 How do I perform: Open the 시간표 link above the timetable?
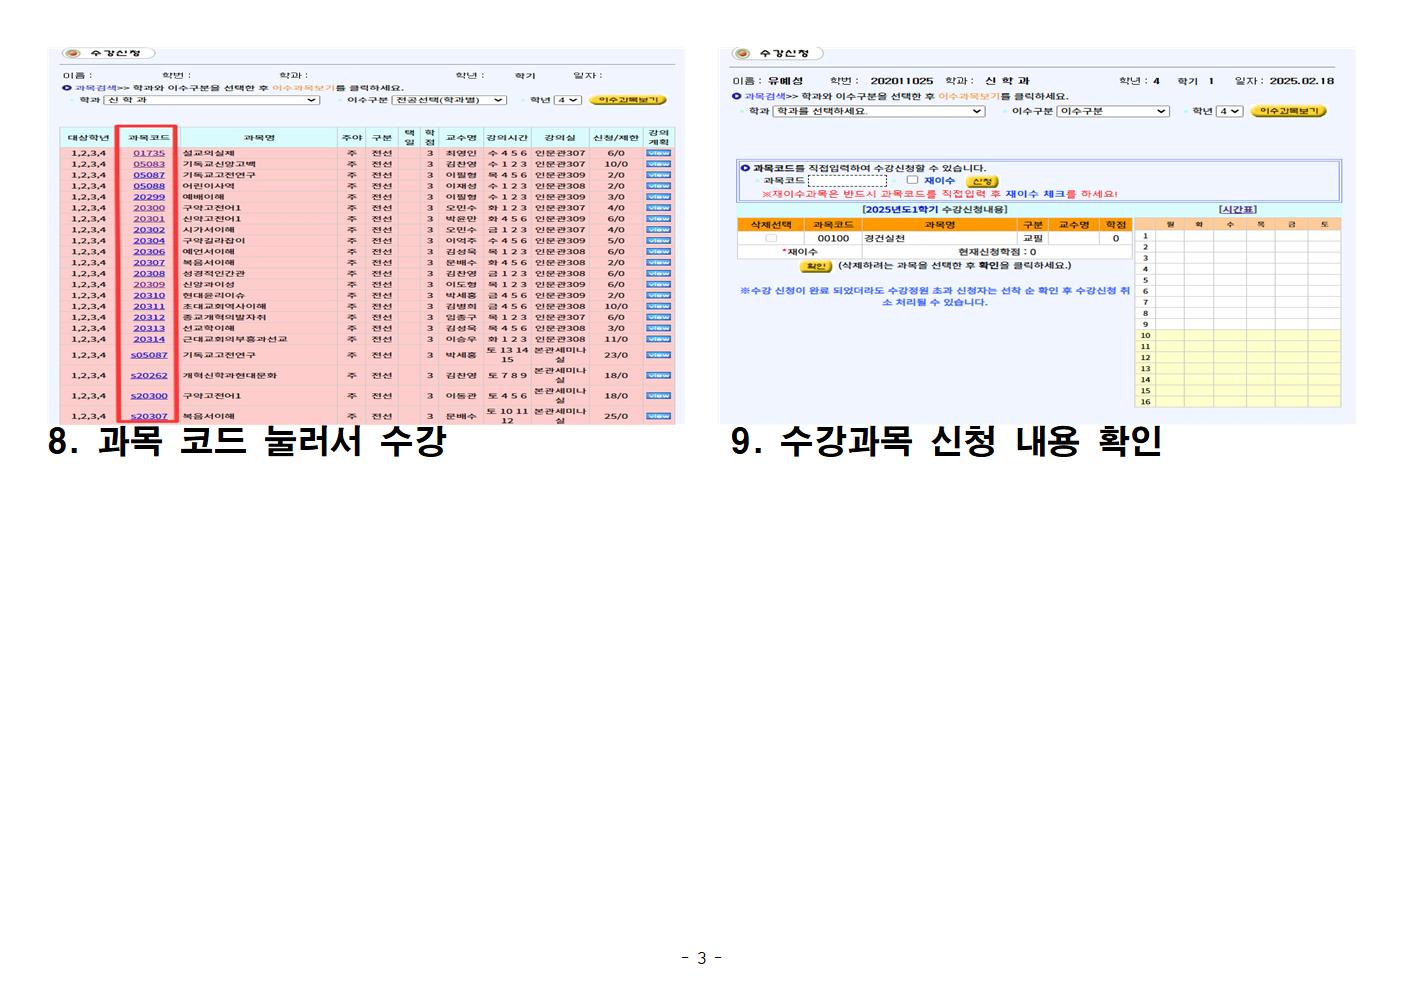1237,210
